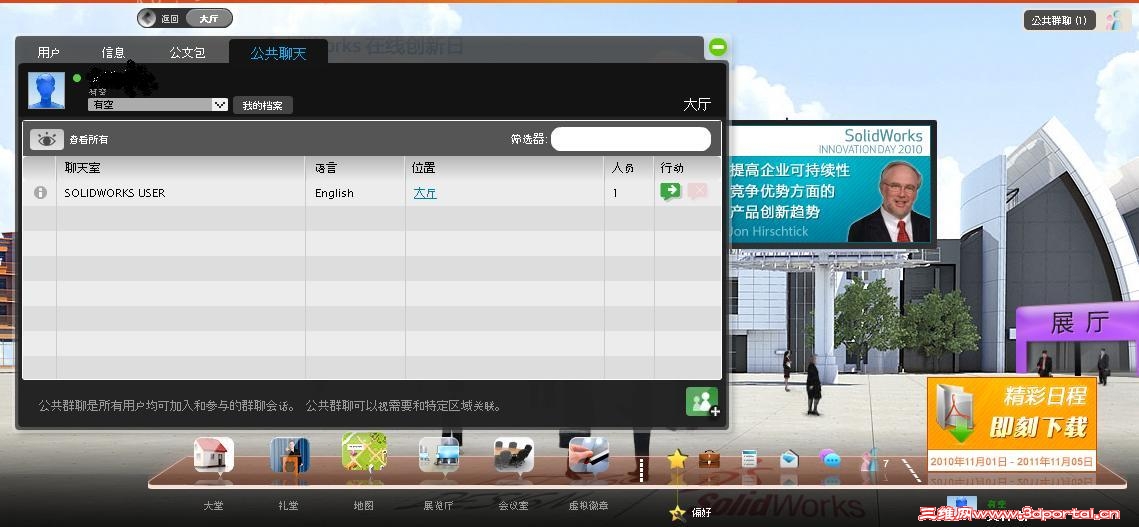Click the 精彩日程 即刻下载 download banner
Screen dimensions: 1139x527
coord(1011,424)
